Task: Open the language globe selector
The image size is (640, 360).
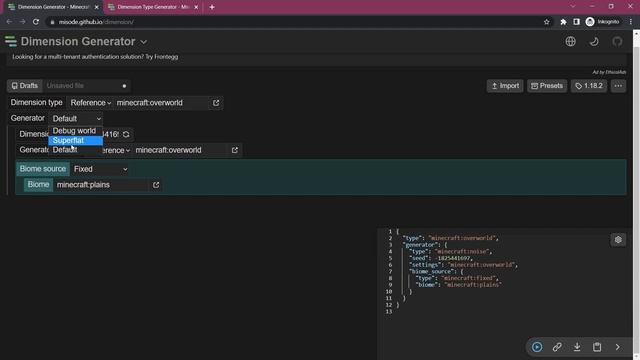Action: tap(571, 41)
